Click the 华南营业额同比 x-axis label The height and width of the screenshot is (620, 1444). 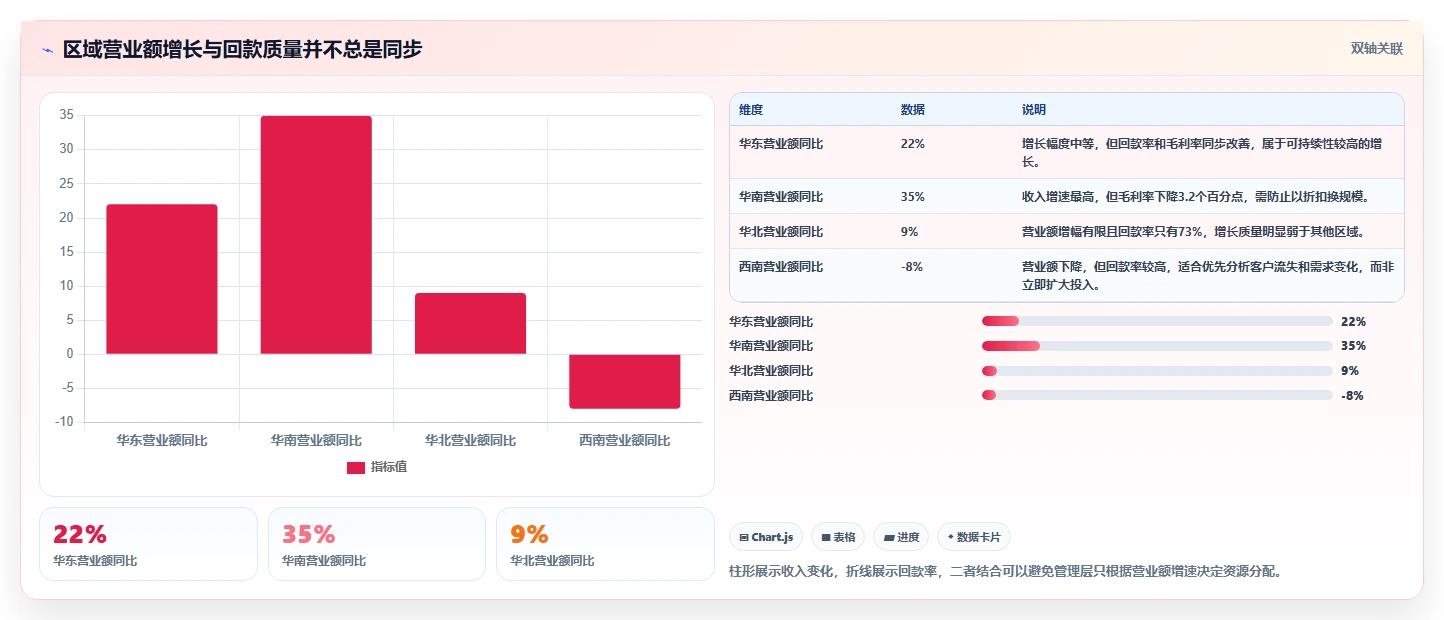pyautogui.click(x=316, y=440)
